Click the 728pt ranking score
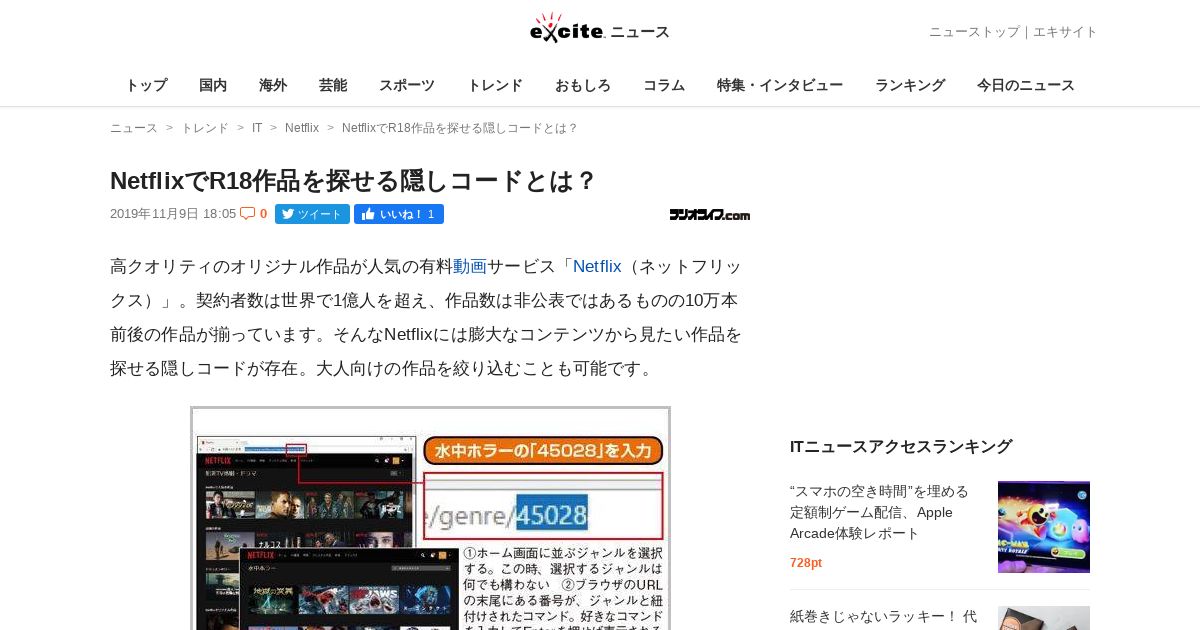Image resolution: width=1200 pixels, height=630 pixels. [806, 563]
